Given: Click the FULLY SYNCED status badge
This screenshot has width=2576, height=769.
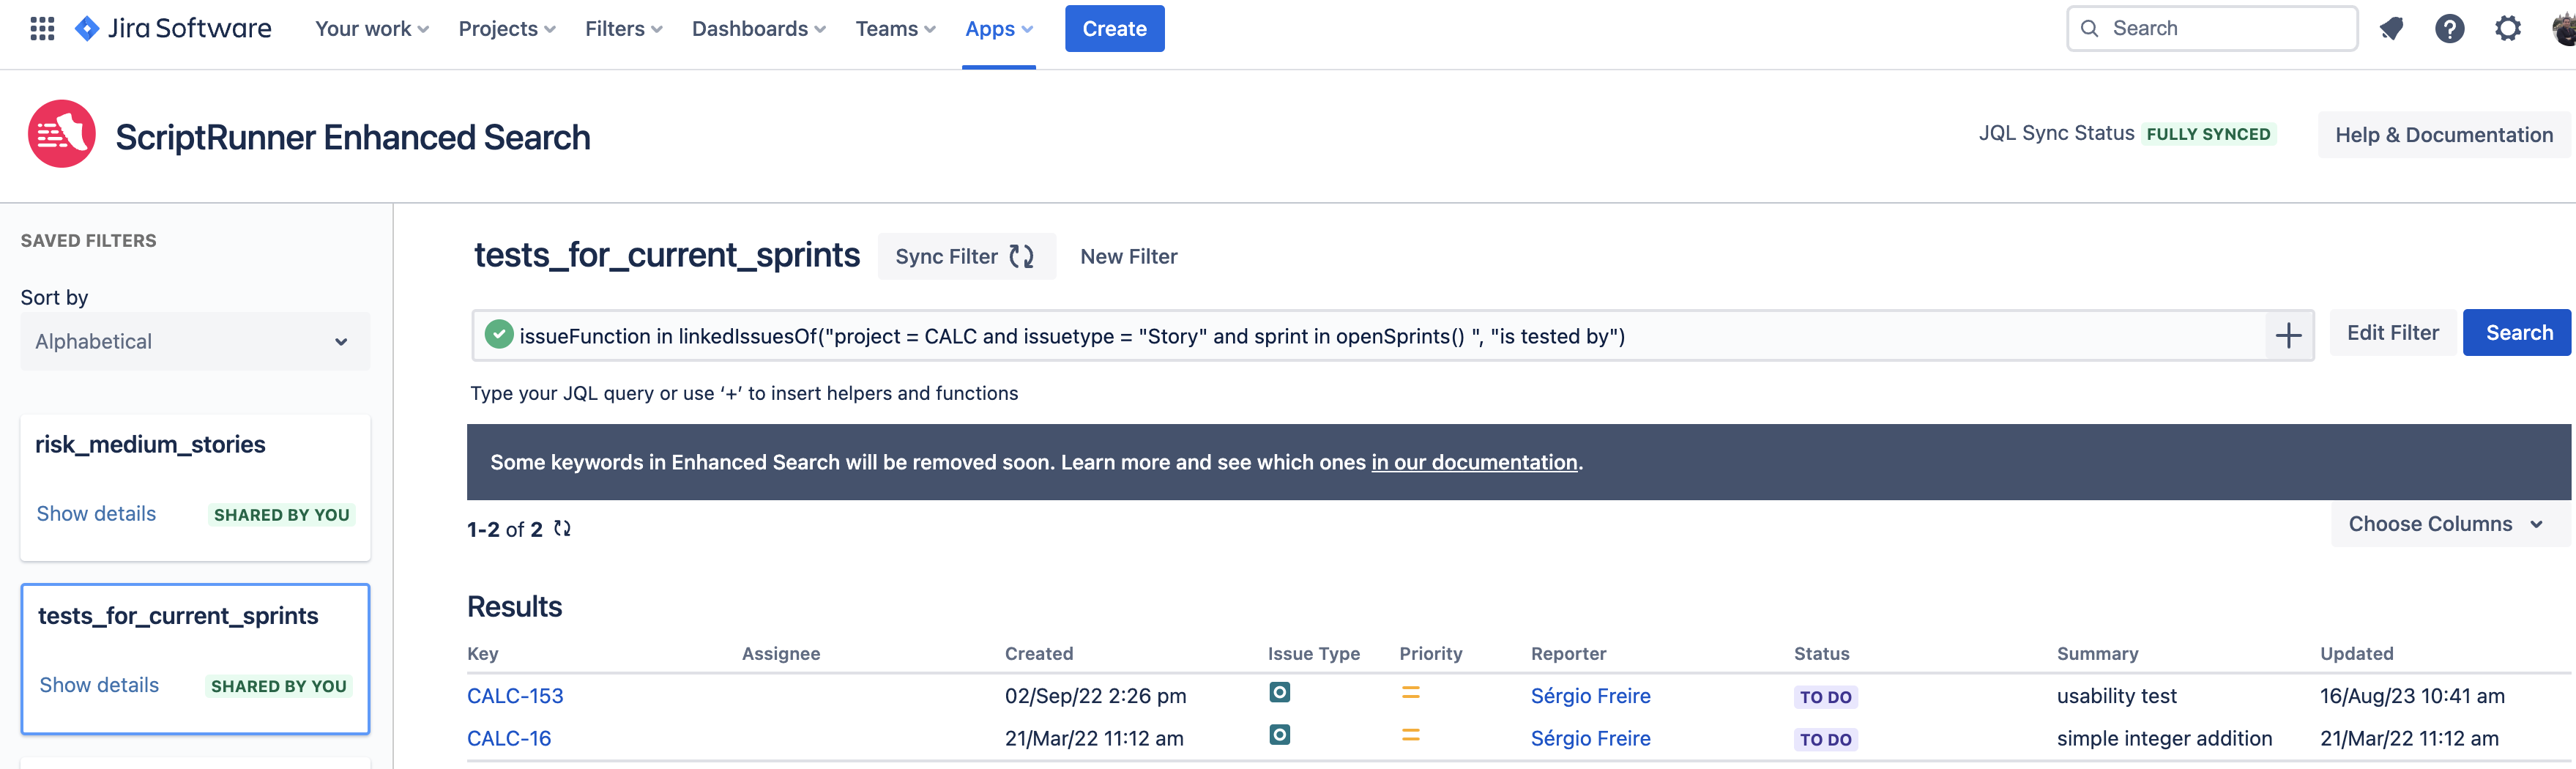Looking at the screenshot, I should [2208, 134].
